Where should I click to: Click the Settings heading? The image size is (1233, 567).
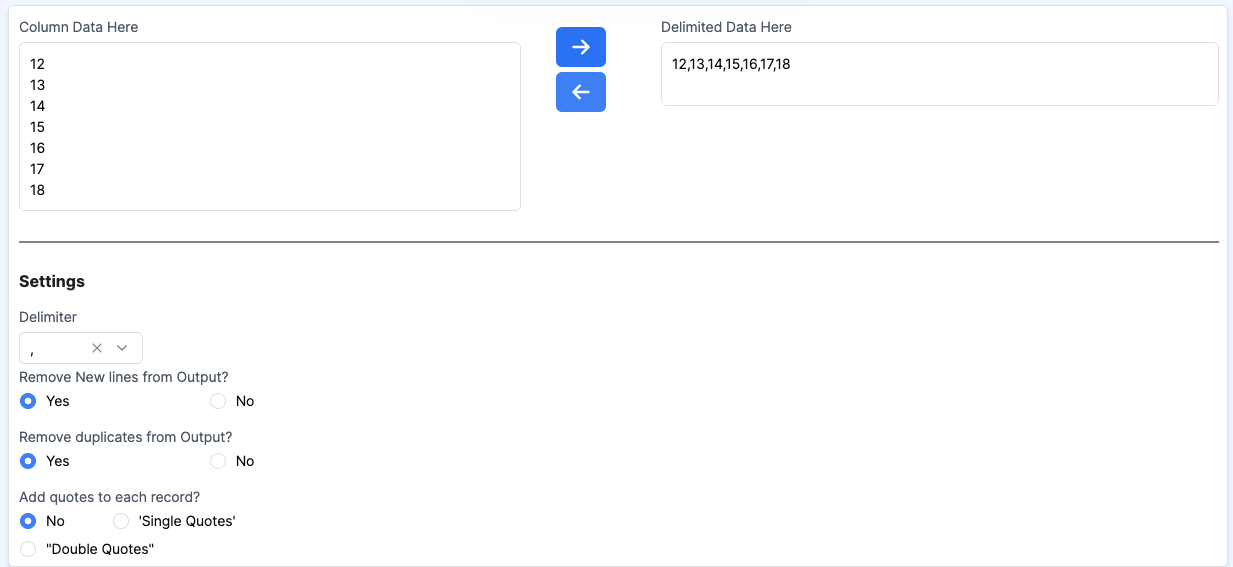click(52, 282)
